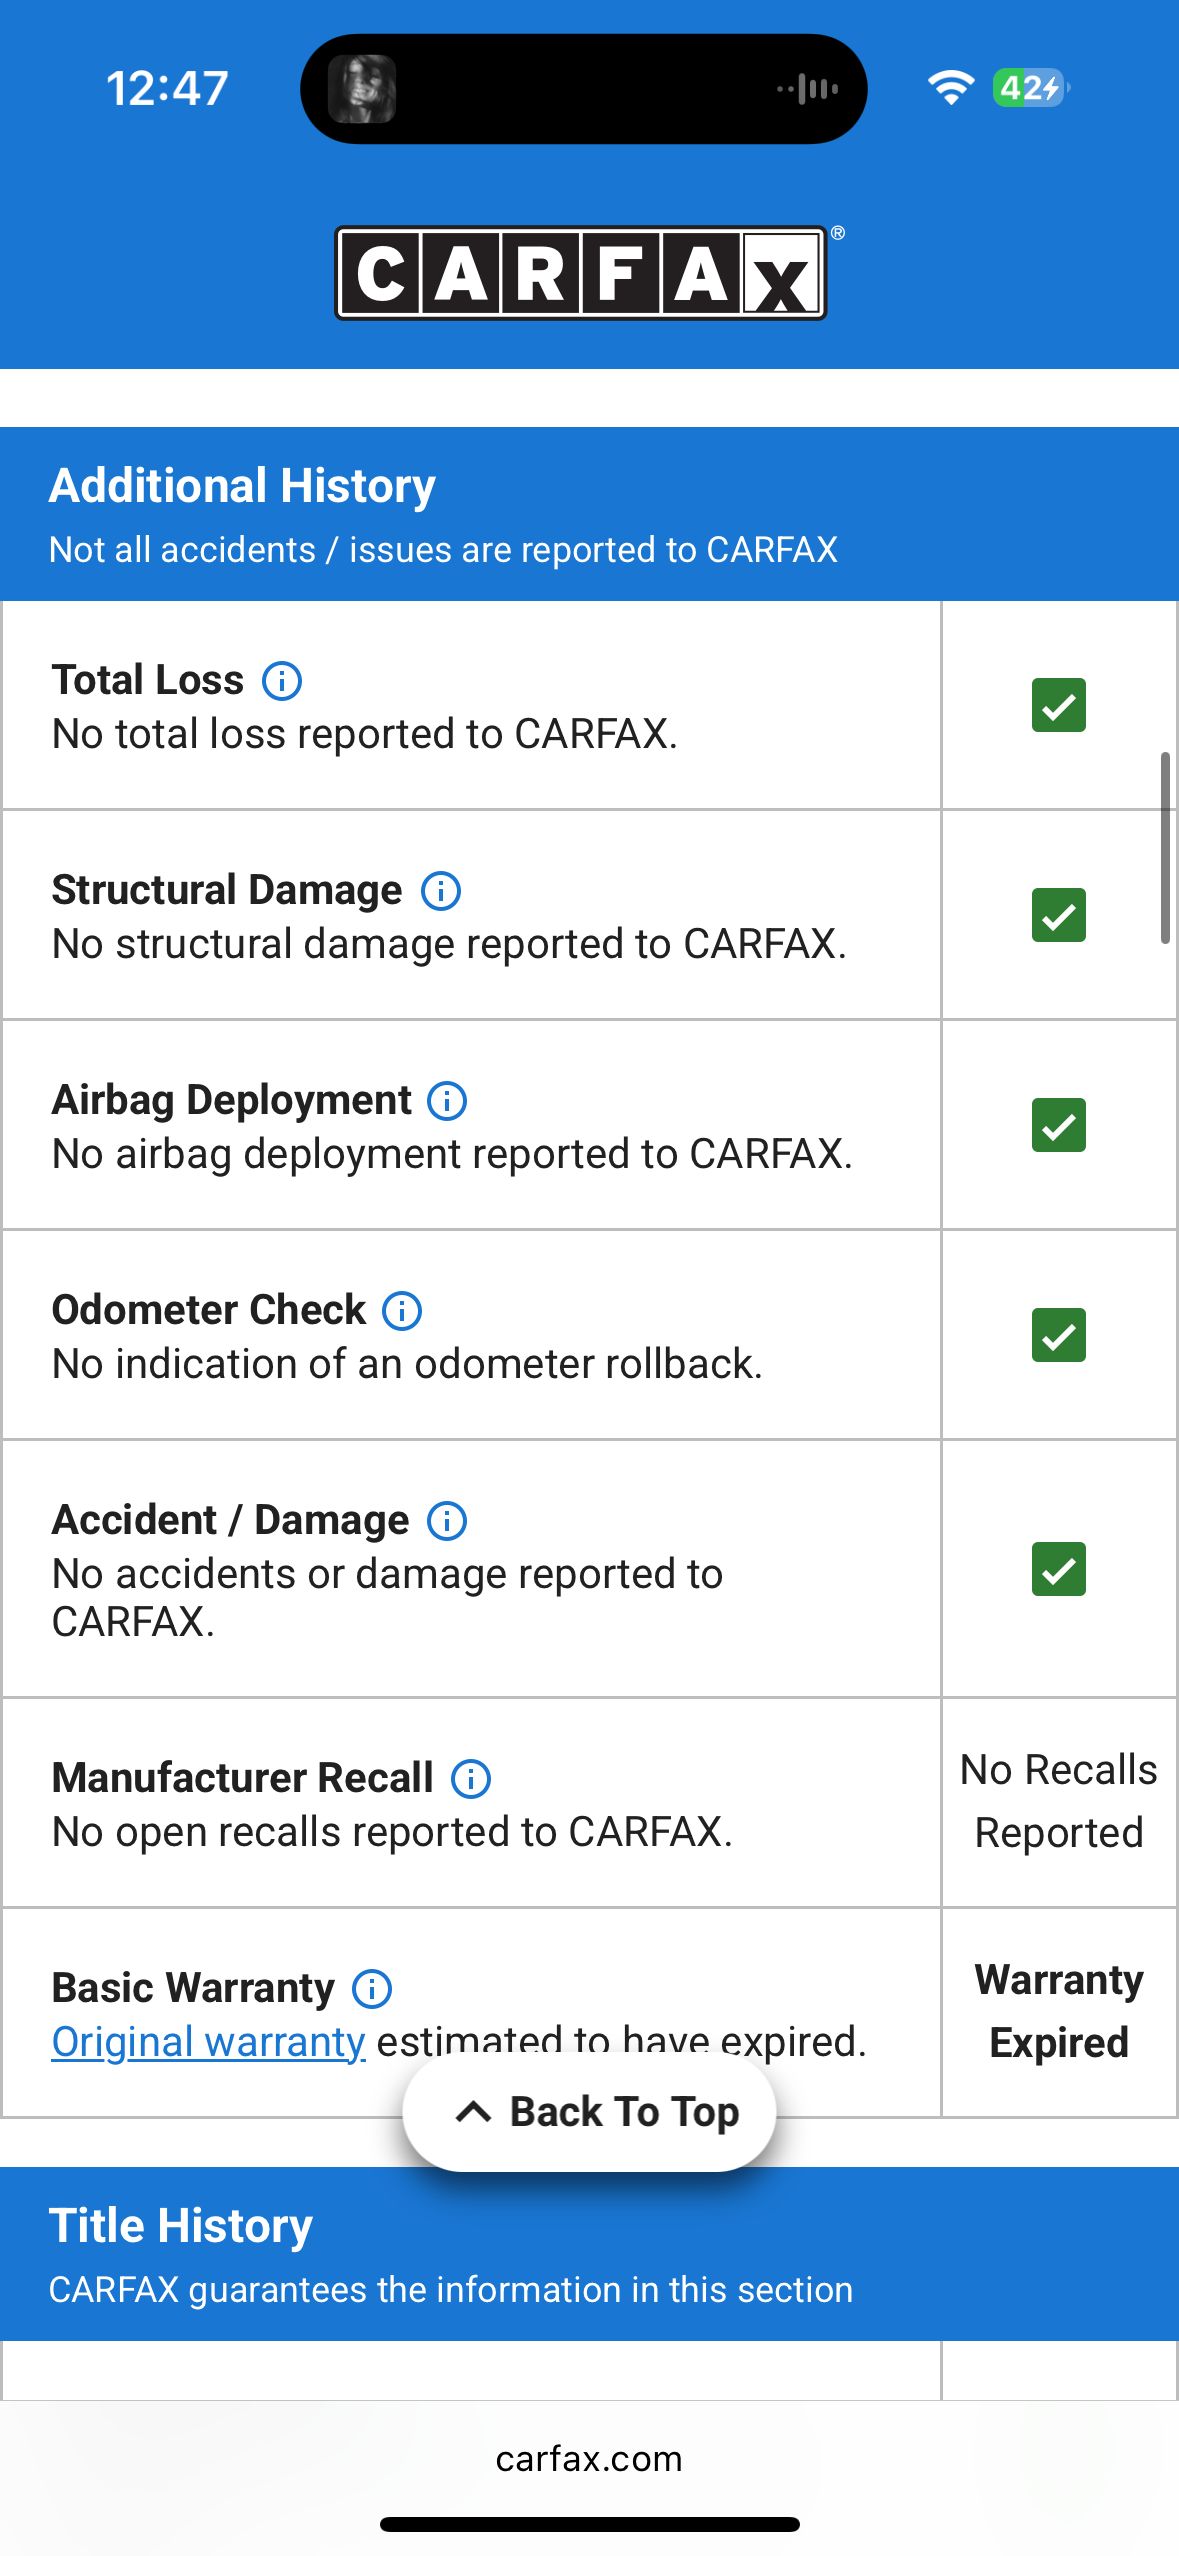Open the Original warranty link

pos(208,2042)
